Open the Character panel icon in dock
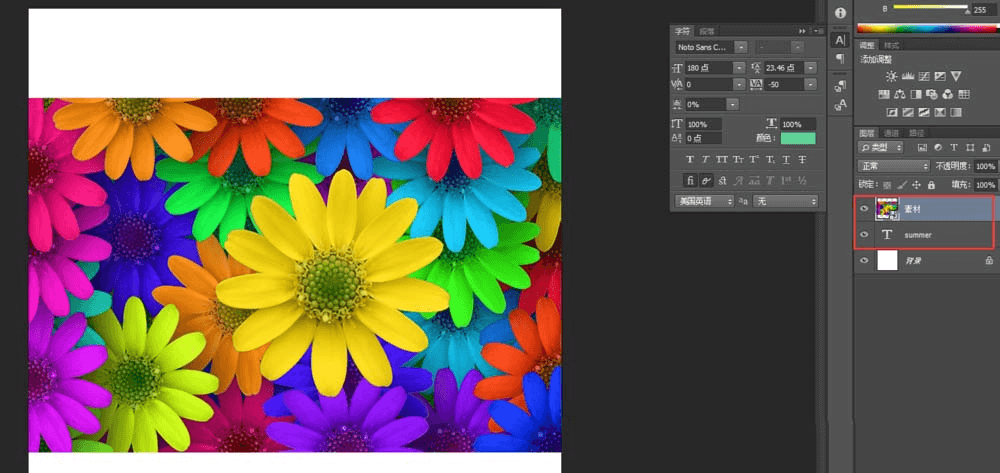Image resolution: width=1000 pixels, height=473 pixels. tap(841, 40)
